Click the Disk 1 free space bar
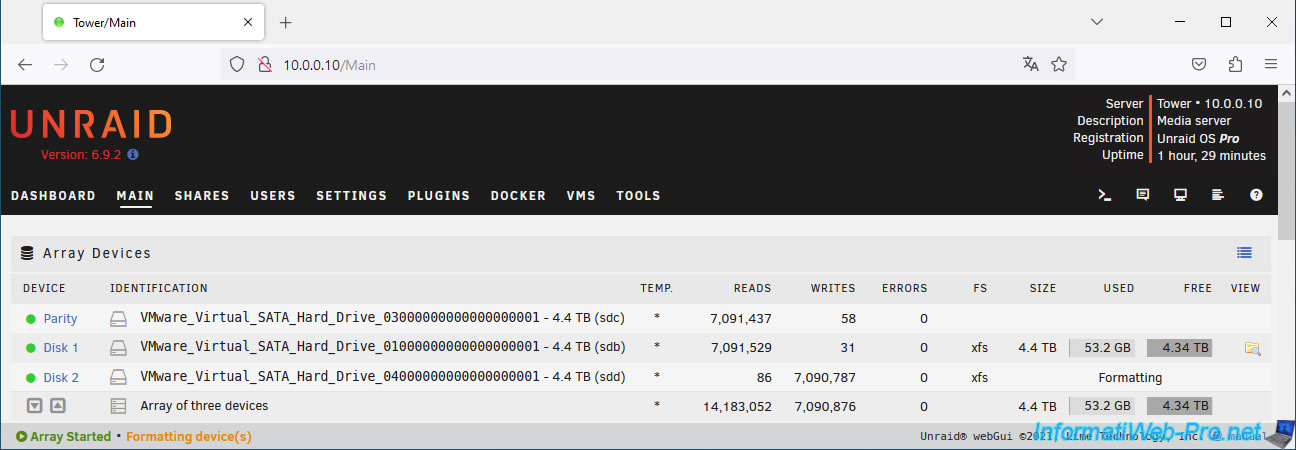The width and height of the screenshot is (1296, 450). pyautogui.click(x=1179, y=348)
